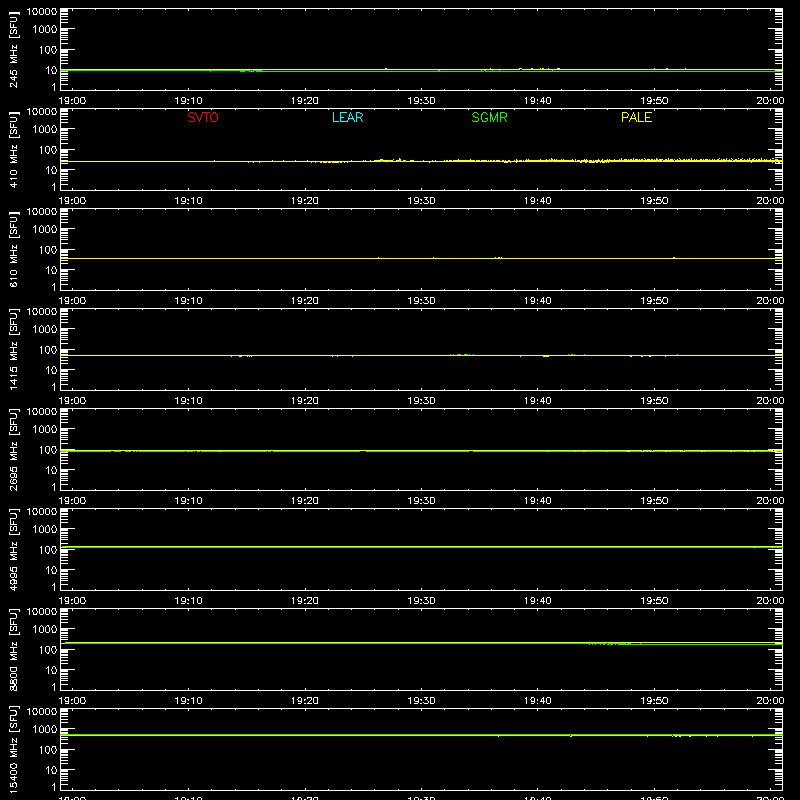Viewport: 800px width, 800px height.
Task: Click the 10 tick of the 1415 MHz plot
Action: (51, 370)
